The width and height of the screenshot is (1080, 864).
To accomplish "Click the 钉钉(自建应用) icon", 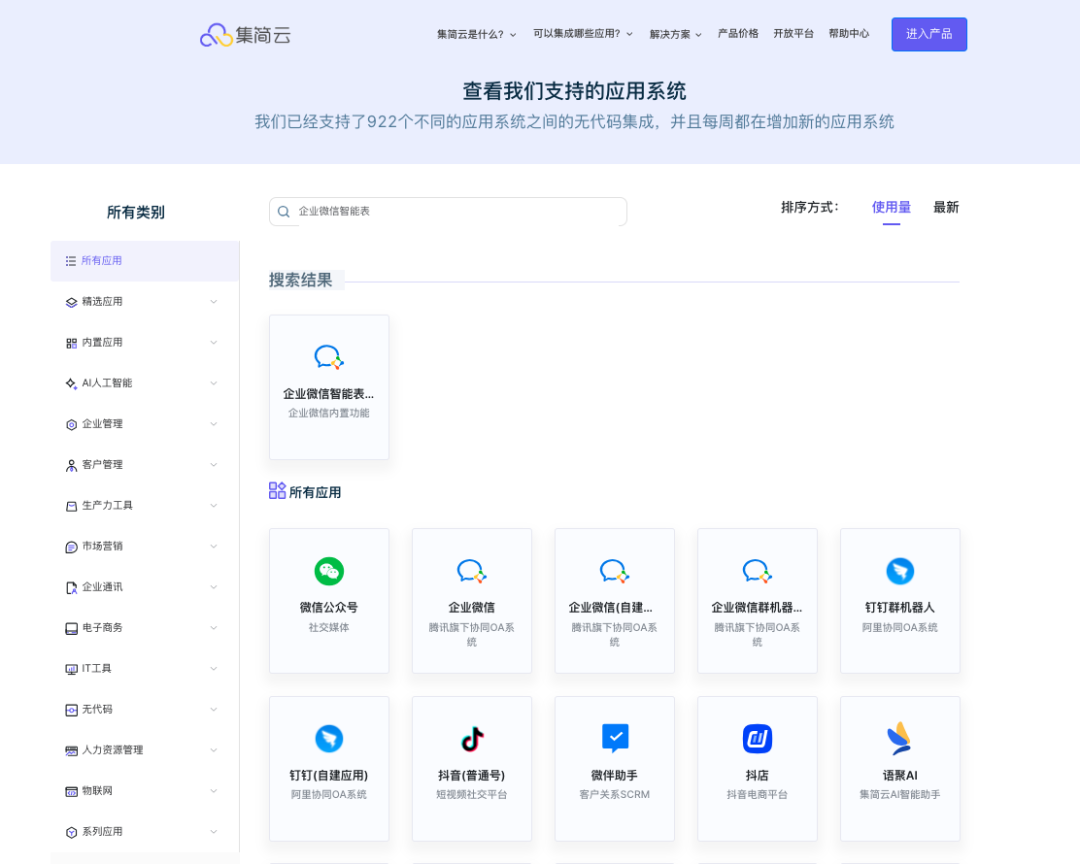I will click(329, 739).
